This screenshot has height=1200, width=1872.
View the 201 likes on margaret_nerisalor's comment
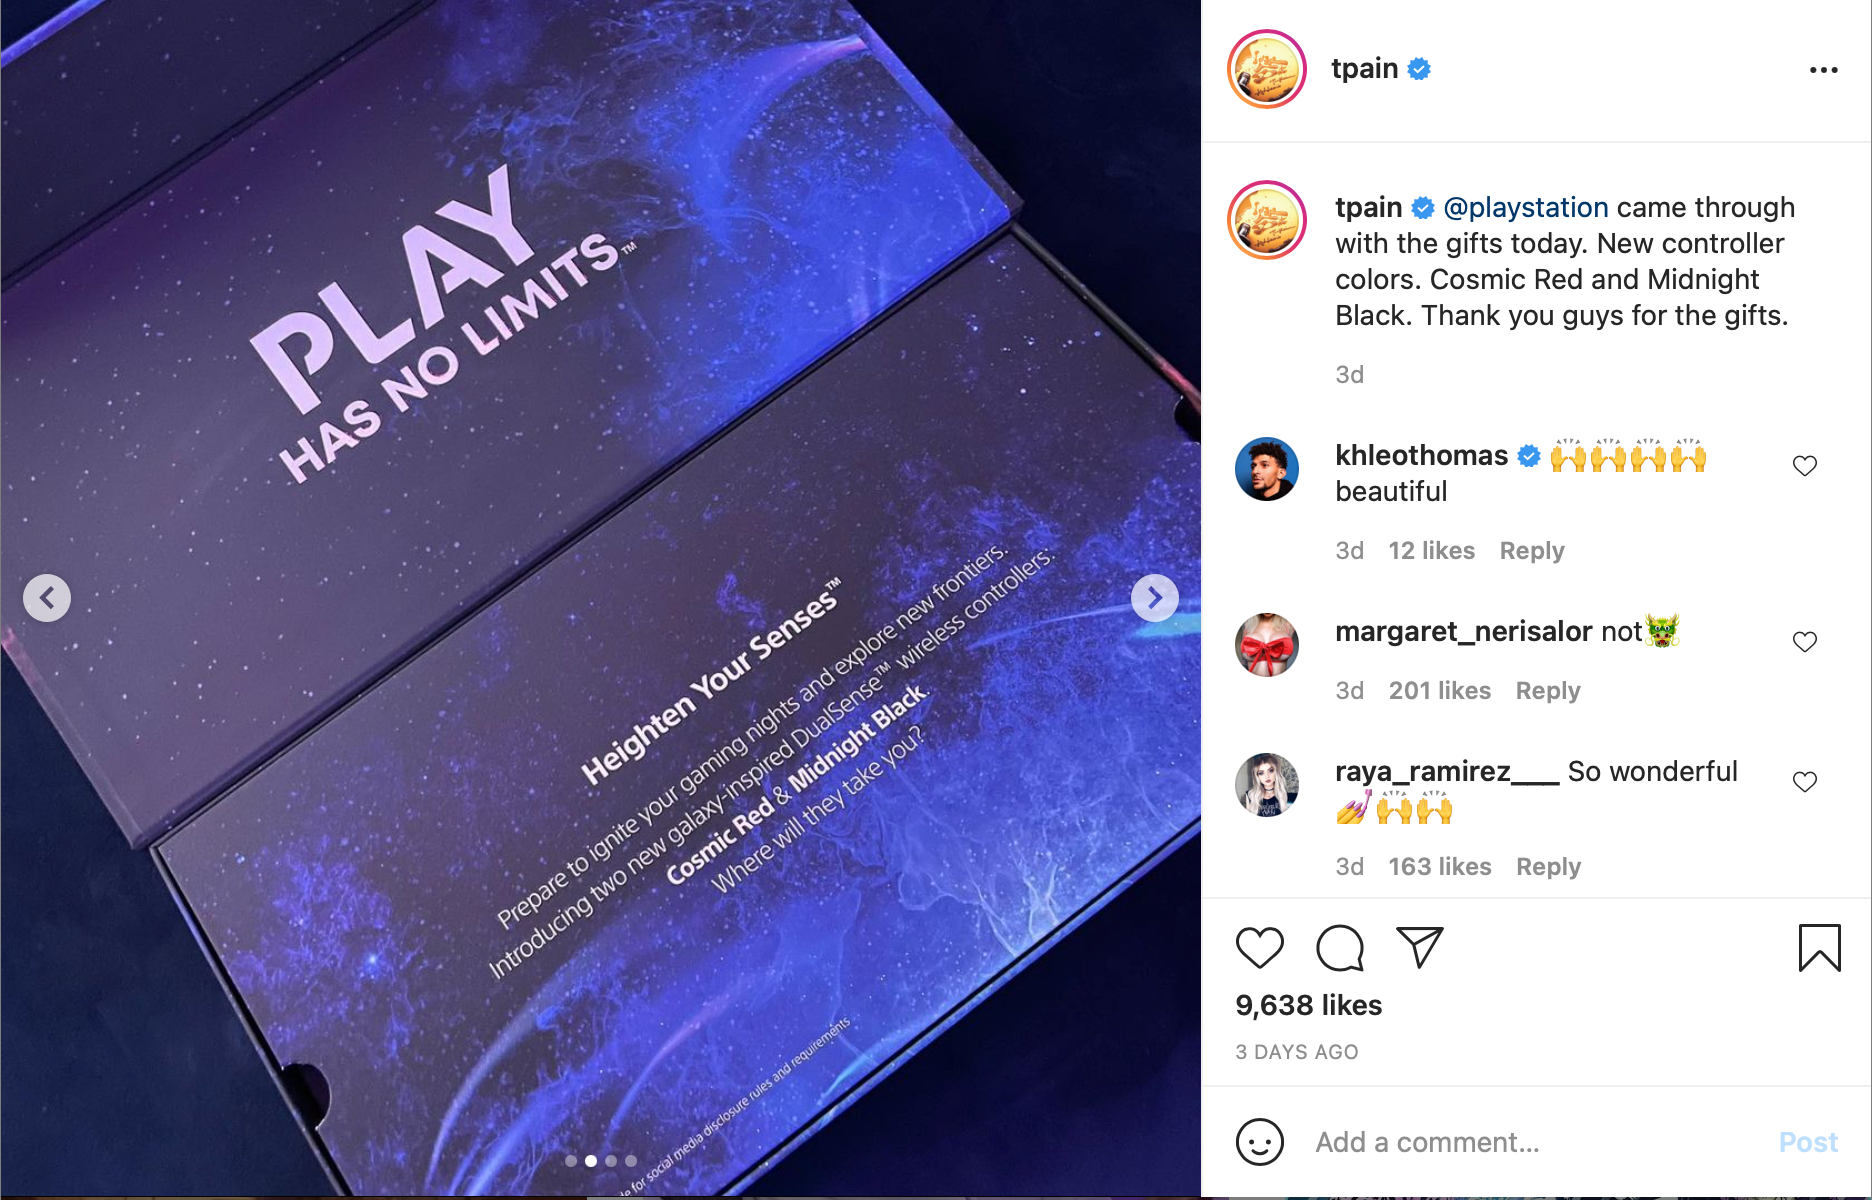pos(1439,691)
